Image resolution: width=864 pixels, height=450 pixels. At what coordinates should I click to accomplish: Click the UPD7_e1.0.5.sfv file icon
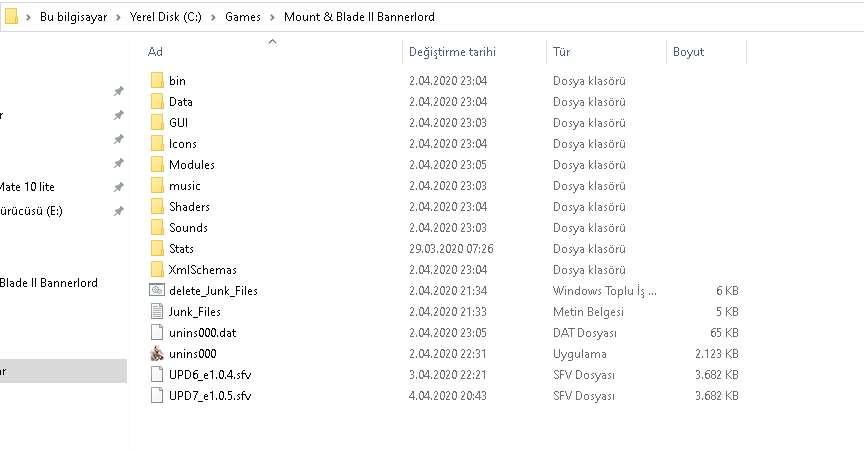pyautogui.click(x=157, y=395)
